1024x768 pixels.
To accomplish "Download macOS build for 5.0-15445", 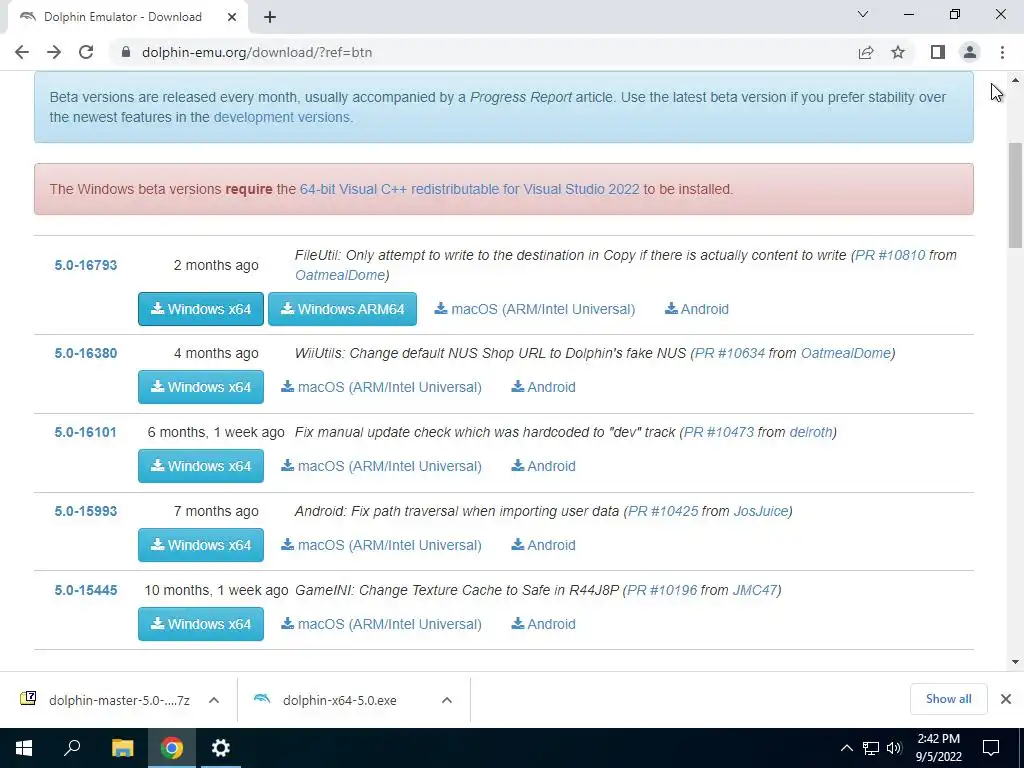I will pyautogui.click(x=381, y=624).
